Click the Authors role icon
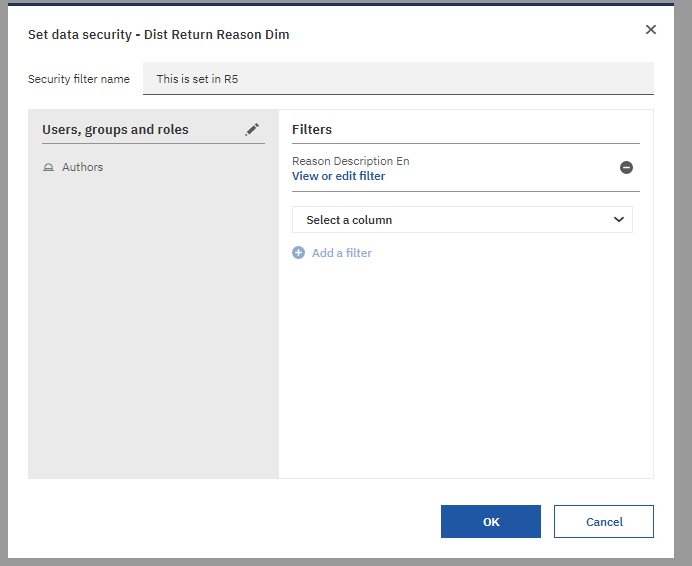 (48, 168)
